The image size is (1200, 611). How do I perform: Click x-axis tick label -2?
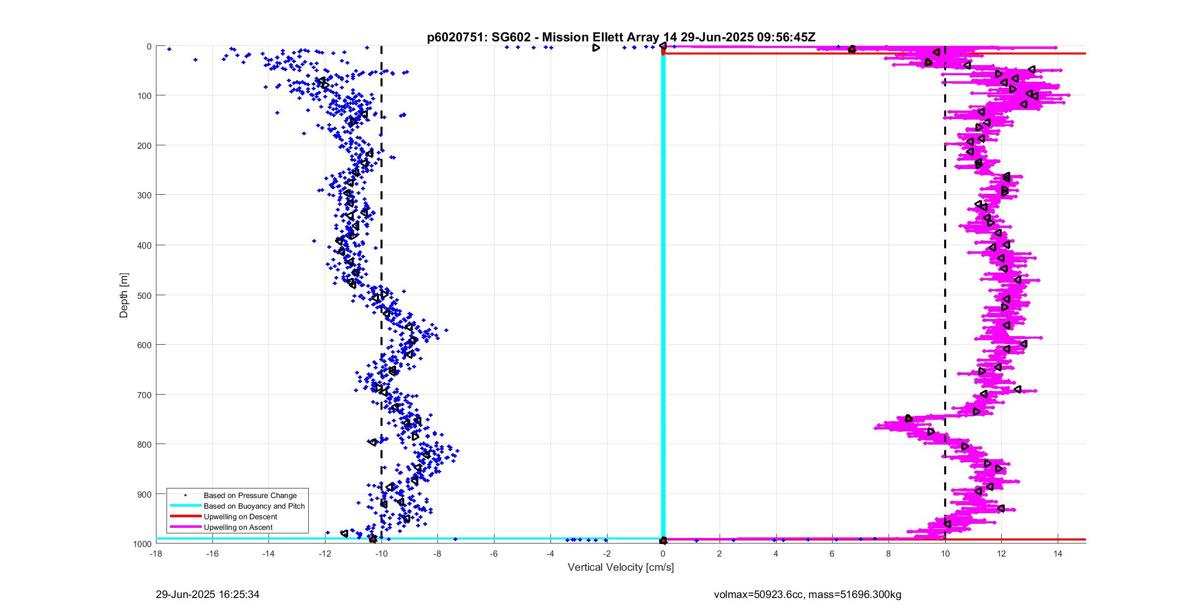coord(606,552)
